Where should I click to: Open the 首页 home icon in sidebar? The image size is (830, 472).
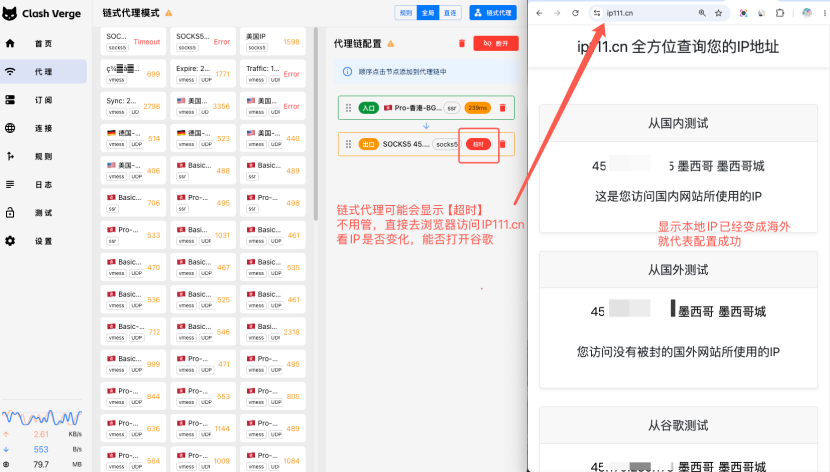click(10, 43)
